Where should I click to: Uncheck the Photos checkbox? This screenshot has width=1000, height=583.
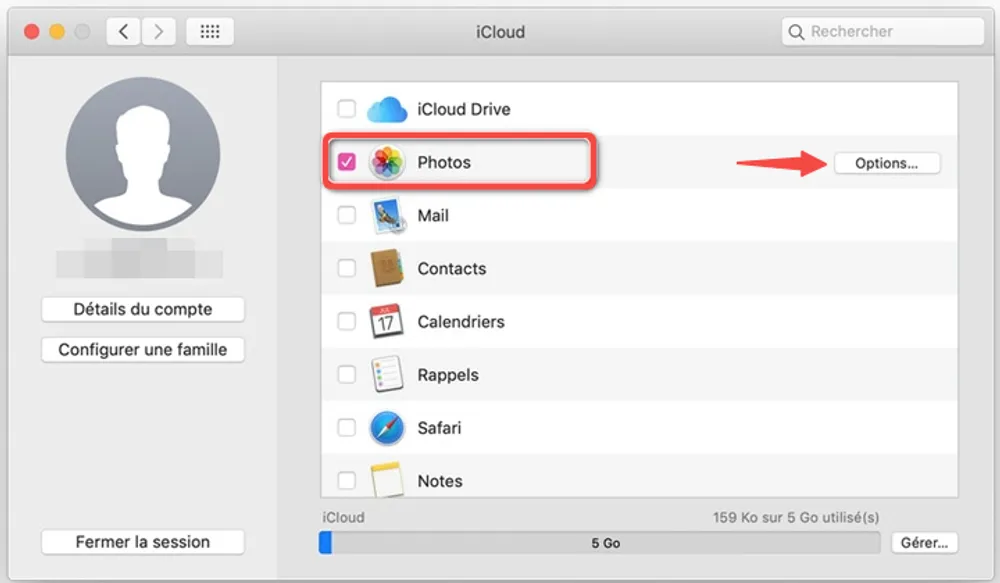pos(346,162)
